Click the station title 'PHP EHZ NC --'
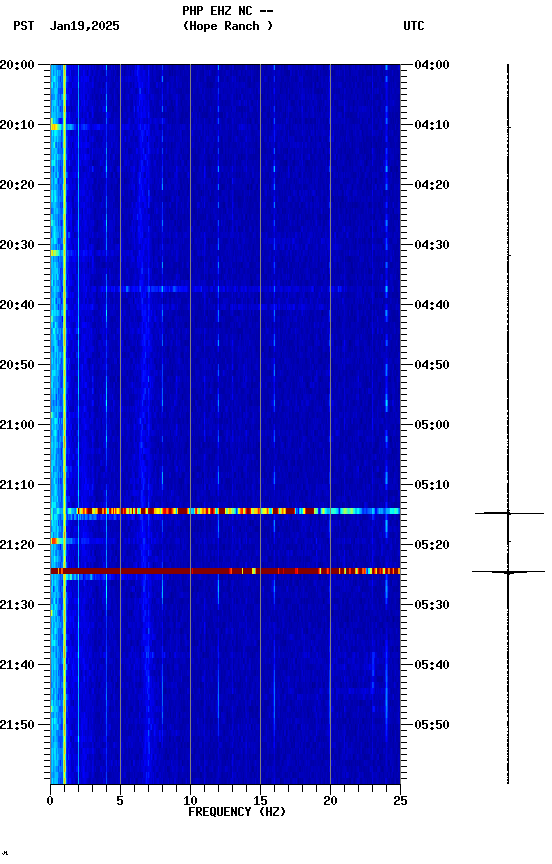 click(228, 10)
